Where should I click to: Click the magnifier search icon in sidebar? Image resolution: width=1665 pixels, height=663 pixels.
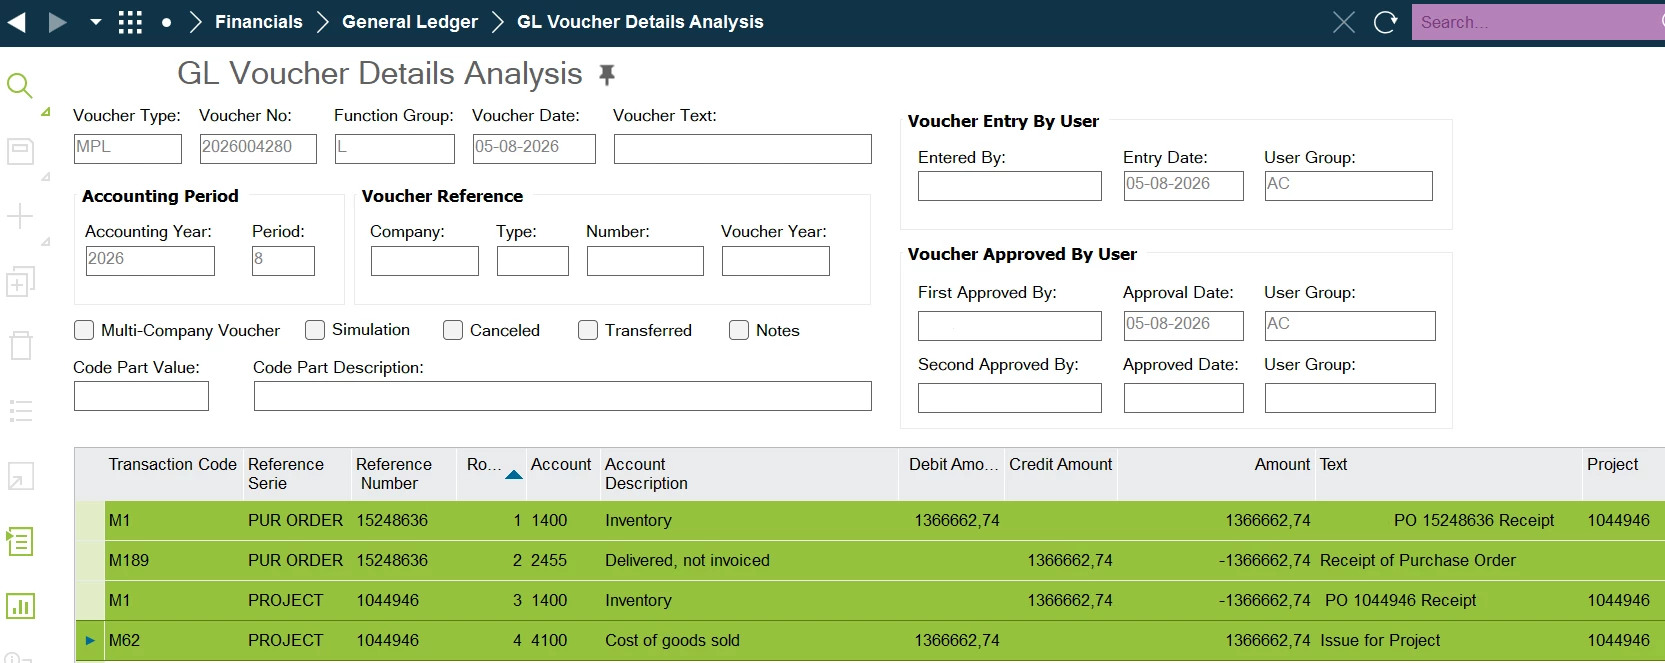pyautogui.click(x=20, y=86)
